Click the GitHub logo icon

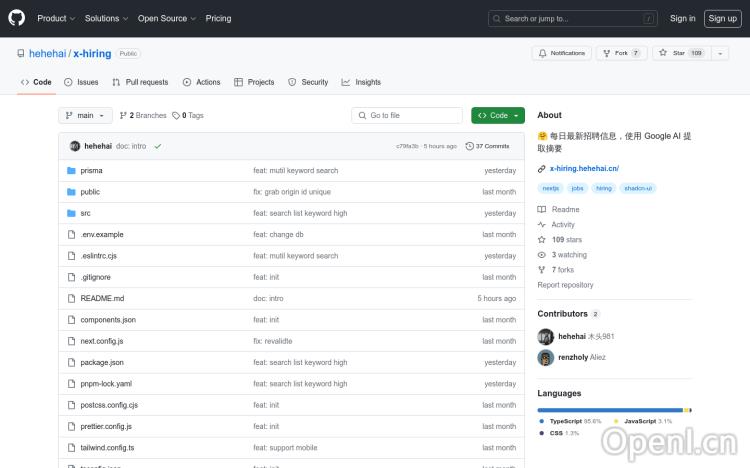tap(17, 18)
